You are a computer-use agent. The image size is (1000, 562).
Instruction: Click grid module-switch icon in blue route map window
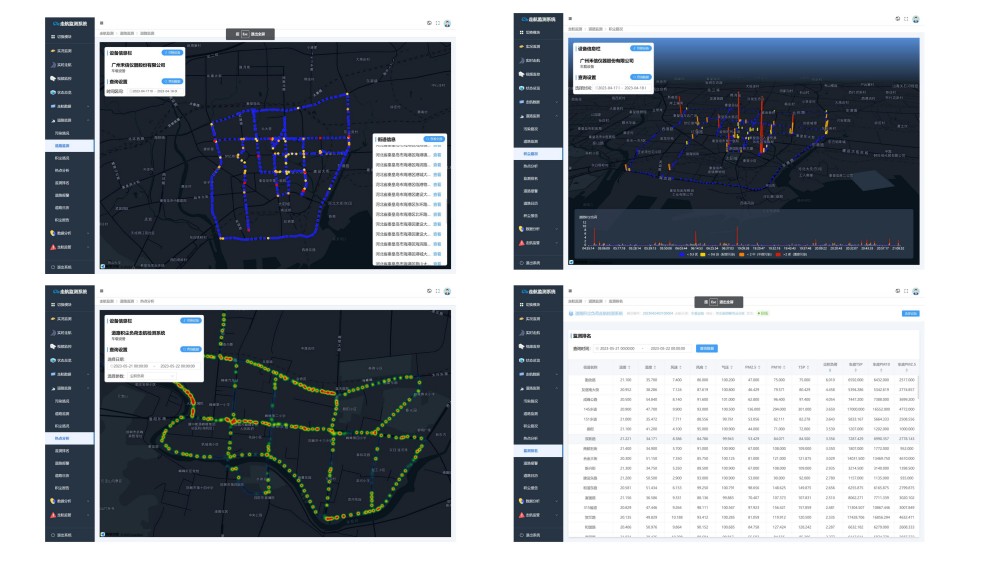(x=53, y=37)
